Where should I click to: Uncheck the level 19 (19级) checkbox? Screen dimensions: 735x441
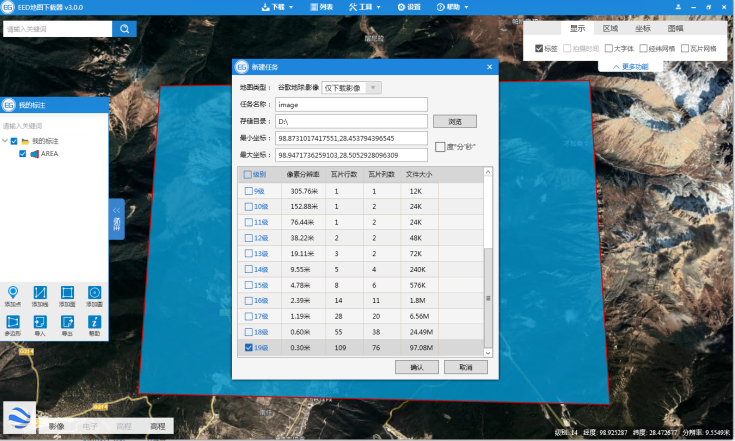(248, 348)
